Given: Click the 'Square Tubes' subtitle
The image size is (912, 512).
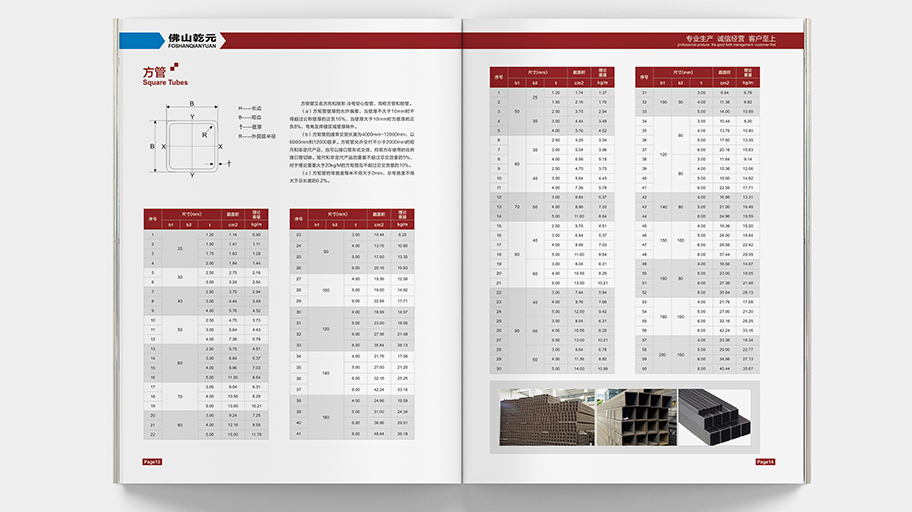Looking at the screenshot, I should click(165, 83).
